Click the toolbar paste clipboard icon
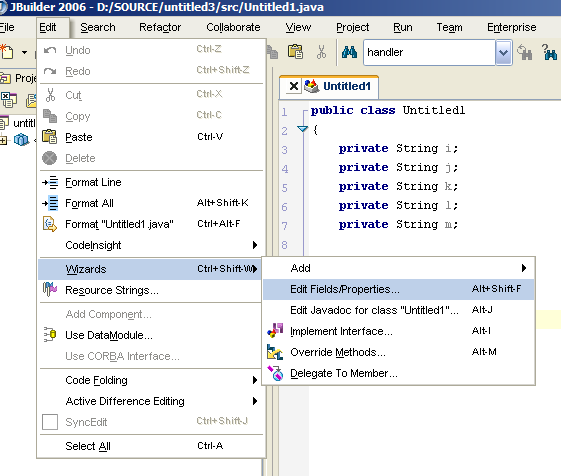561x476 pixels. click(296, 52)
